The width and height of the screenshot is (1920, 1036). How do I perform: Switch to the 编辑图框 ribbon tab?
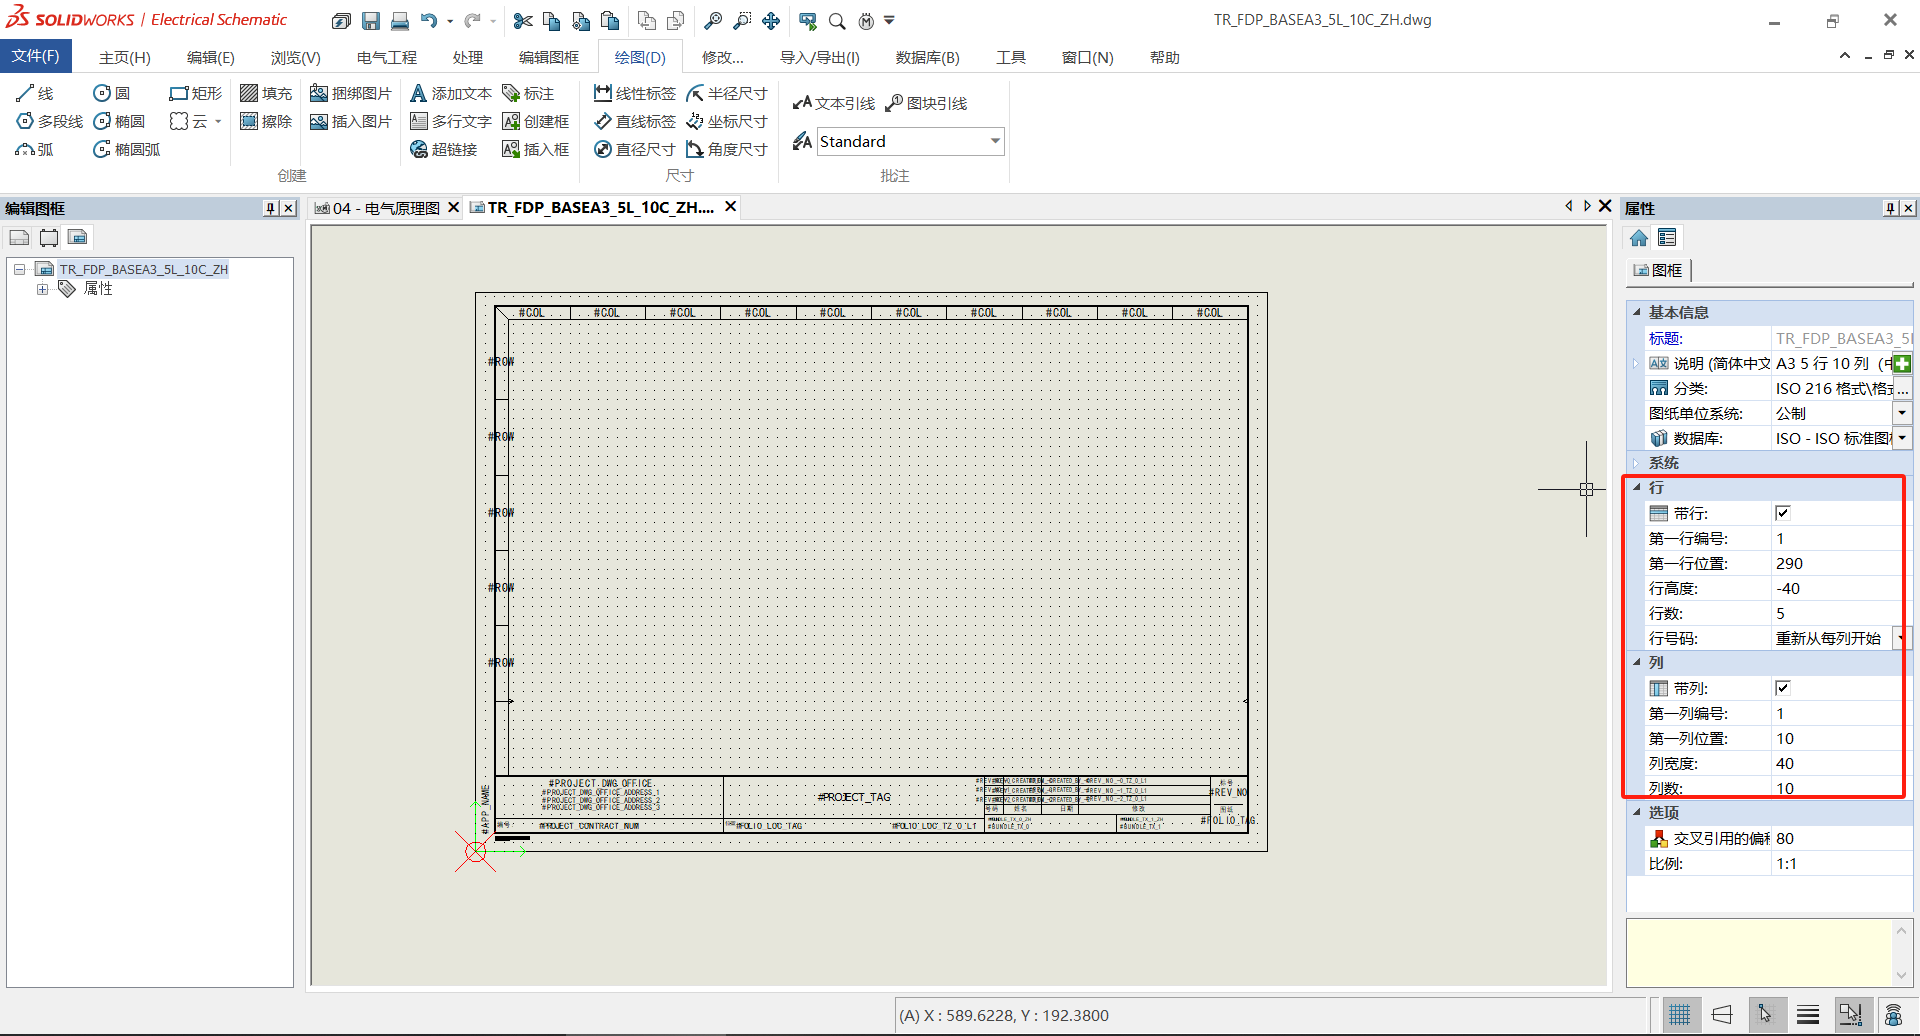point(549,57)
